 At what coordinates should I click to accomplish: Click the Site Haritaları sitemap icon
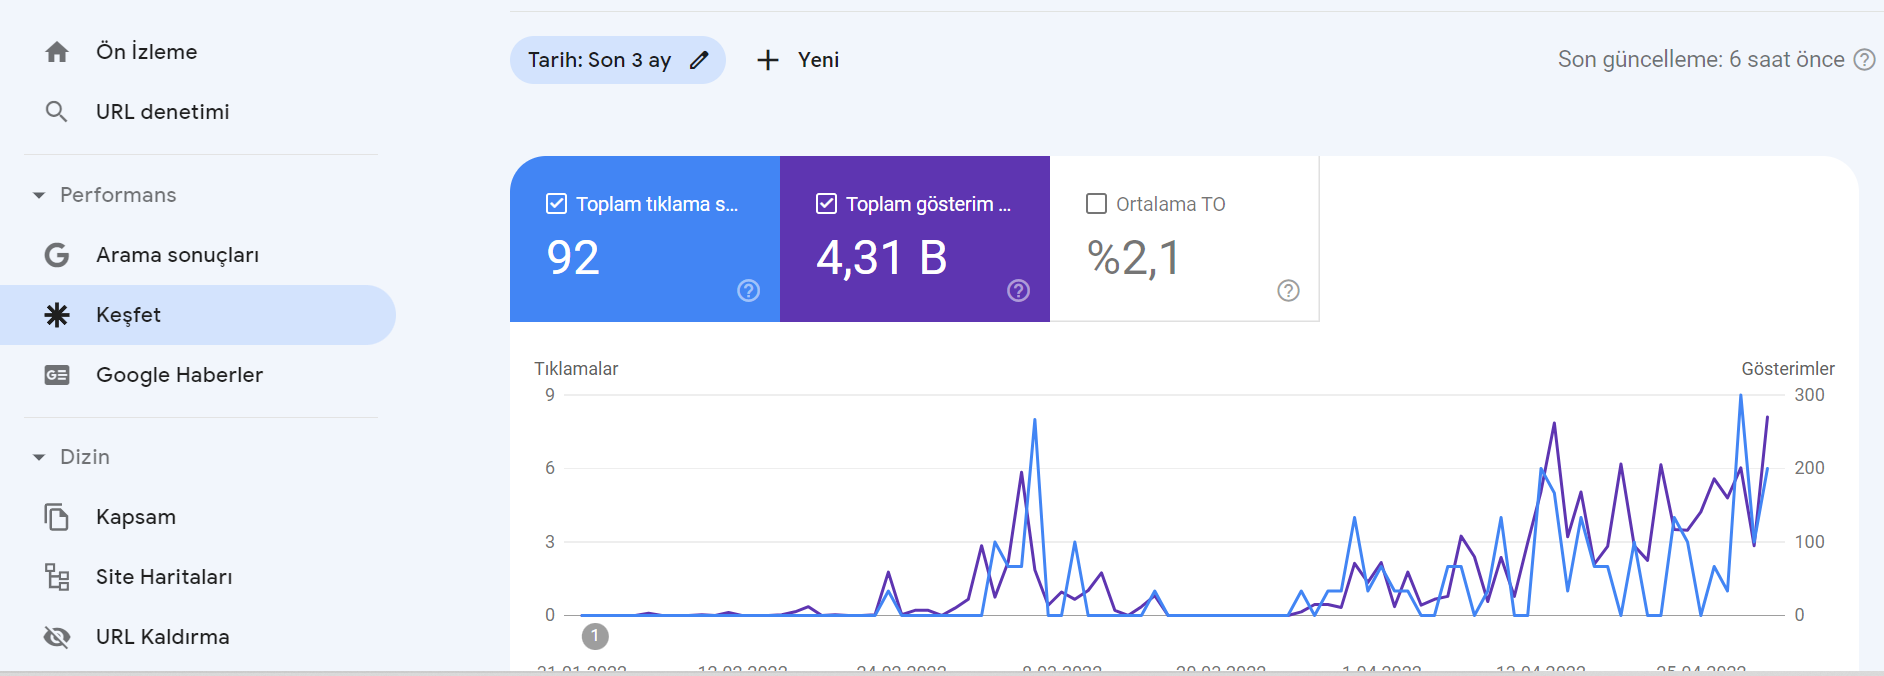(x=57, y=577)
